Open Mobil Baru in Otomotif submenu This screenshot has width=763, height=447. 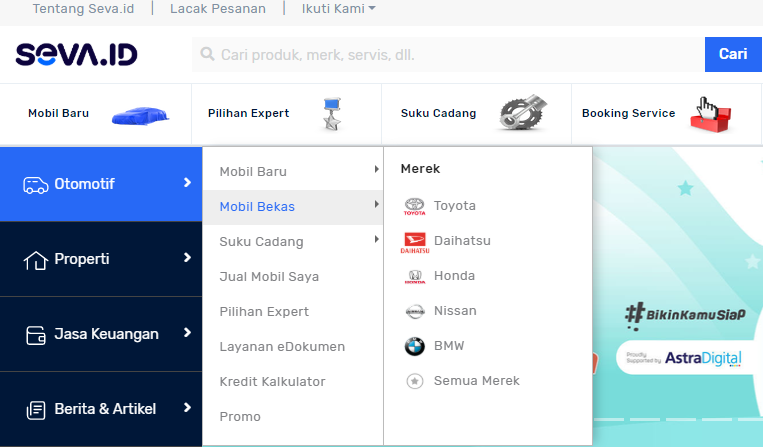click(253, 172)
